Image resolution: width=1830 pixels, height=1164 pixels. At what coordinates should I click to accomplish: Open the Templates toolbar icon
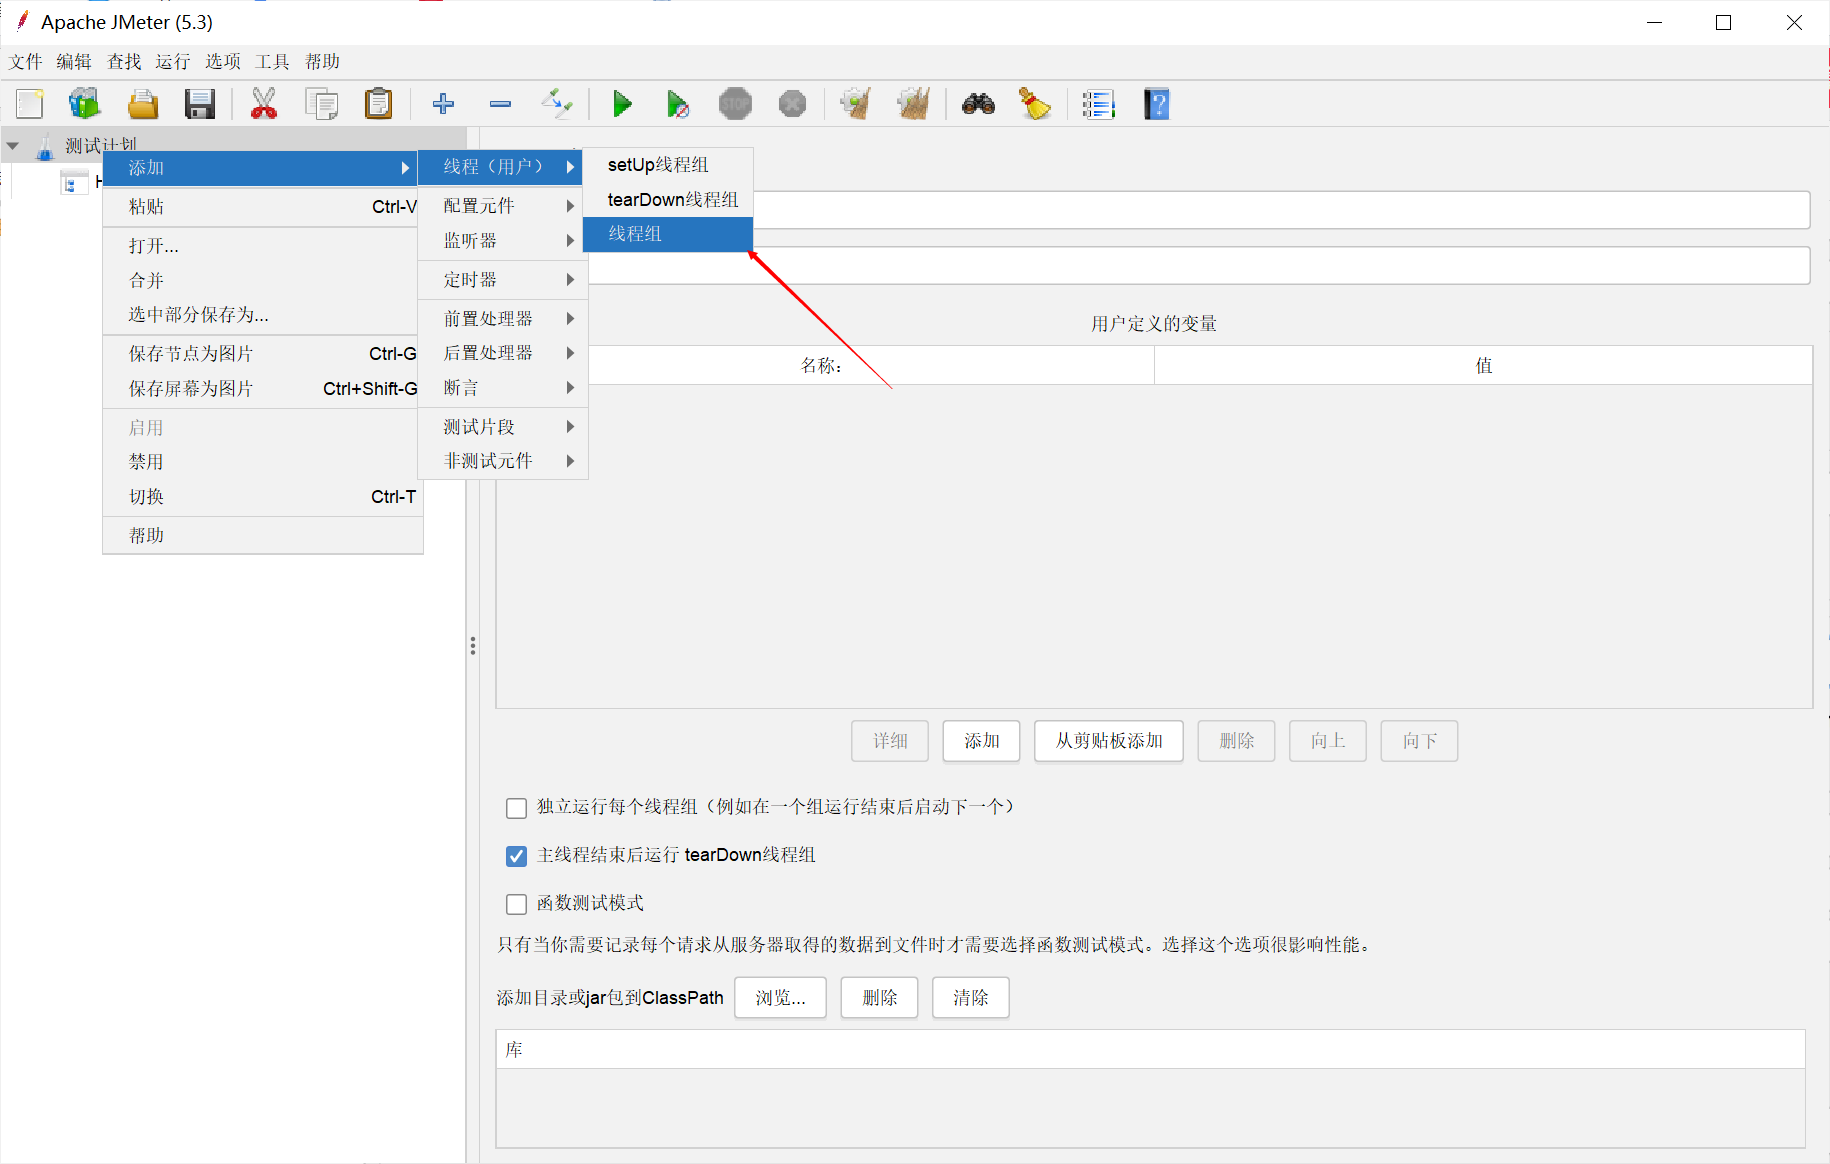85,104
